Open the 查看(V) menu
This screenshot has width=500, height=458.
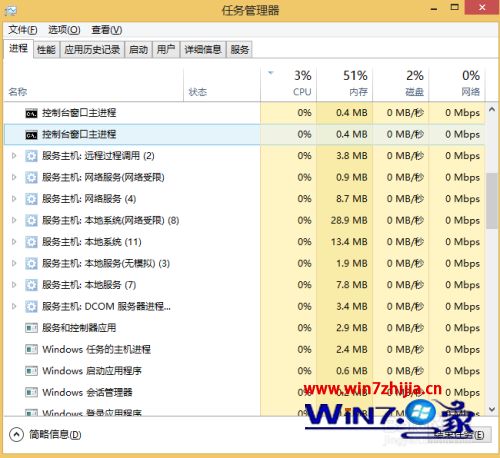[107, 30]
